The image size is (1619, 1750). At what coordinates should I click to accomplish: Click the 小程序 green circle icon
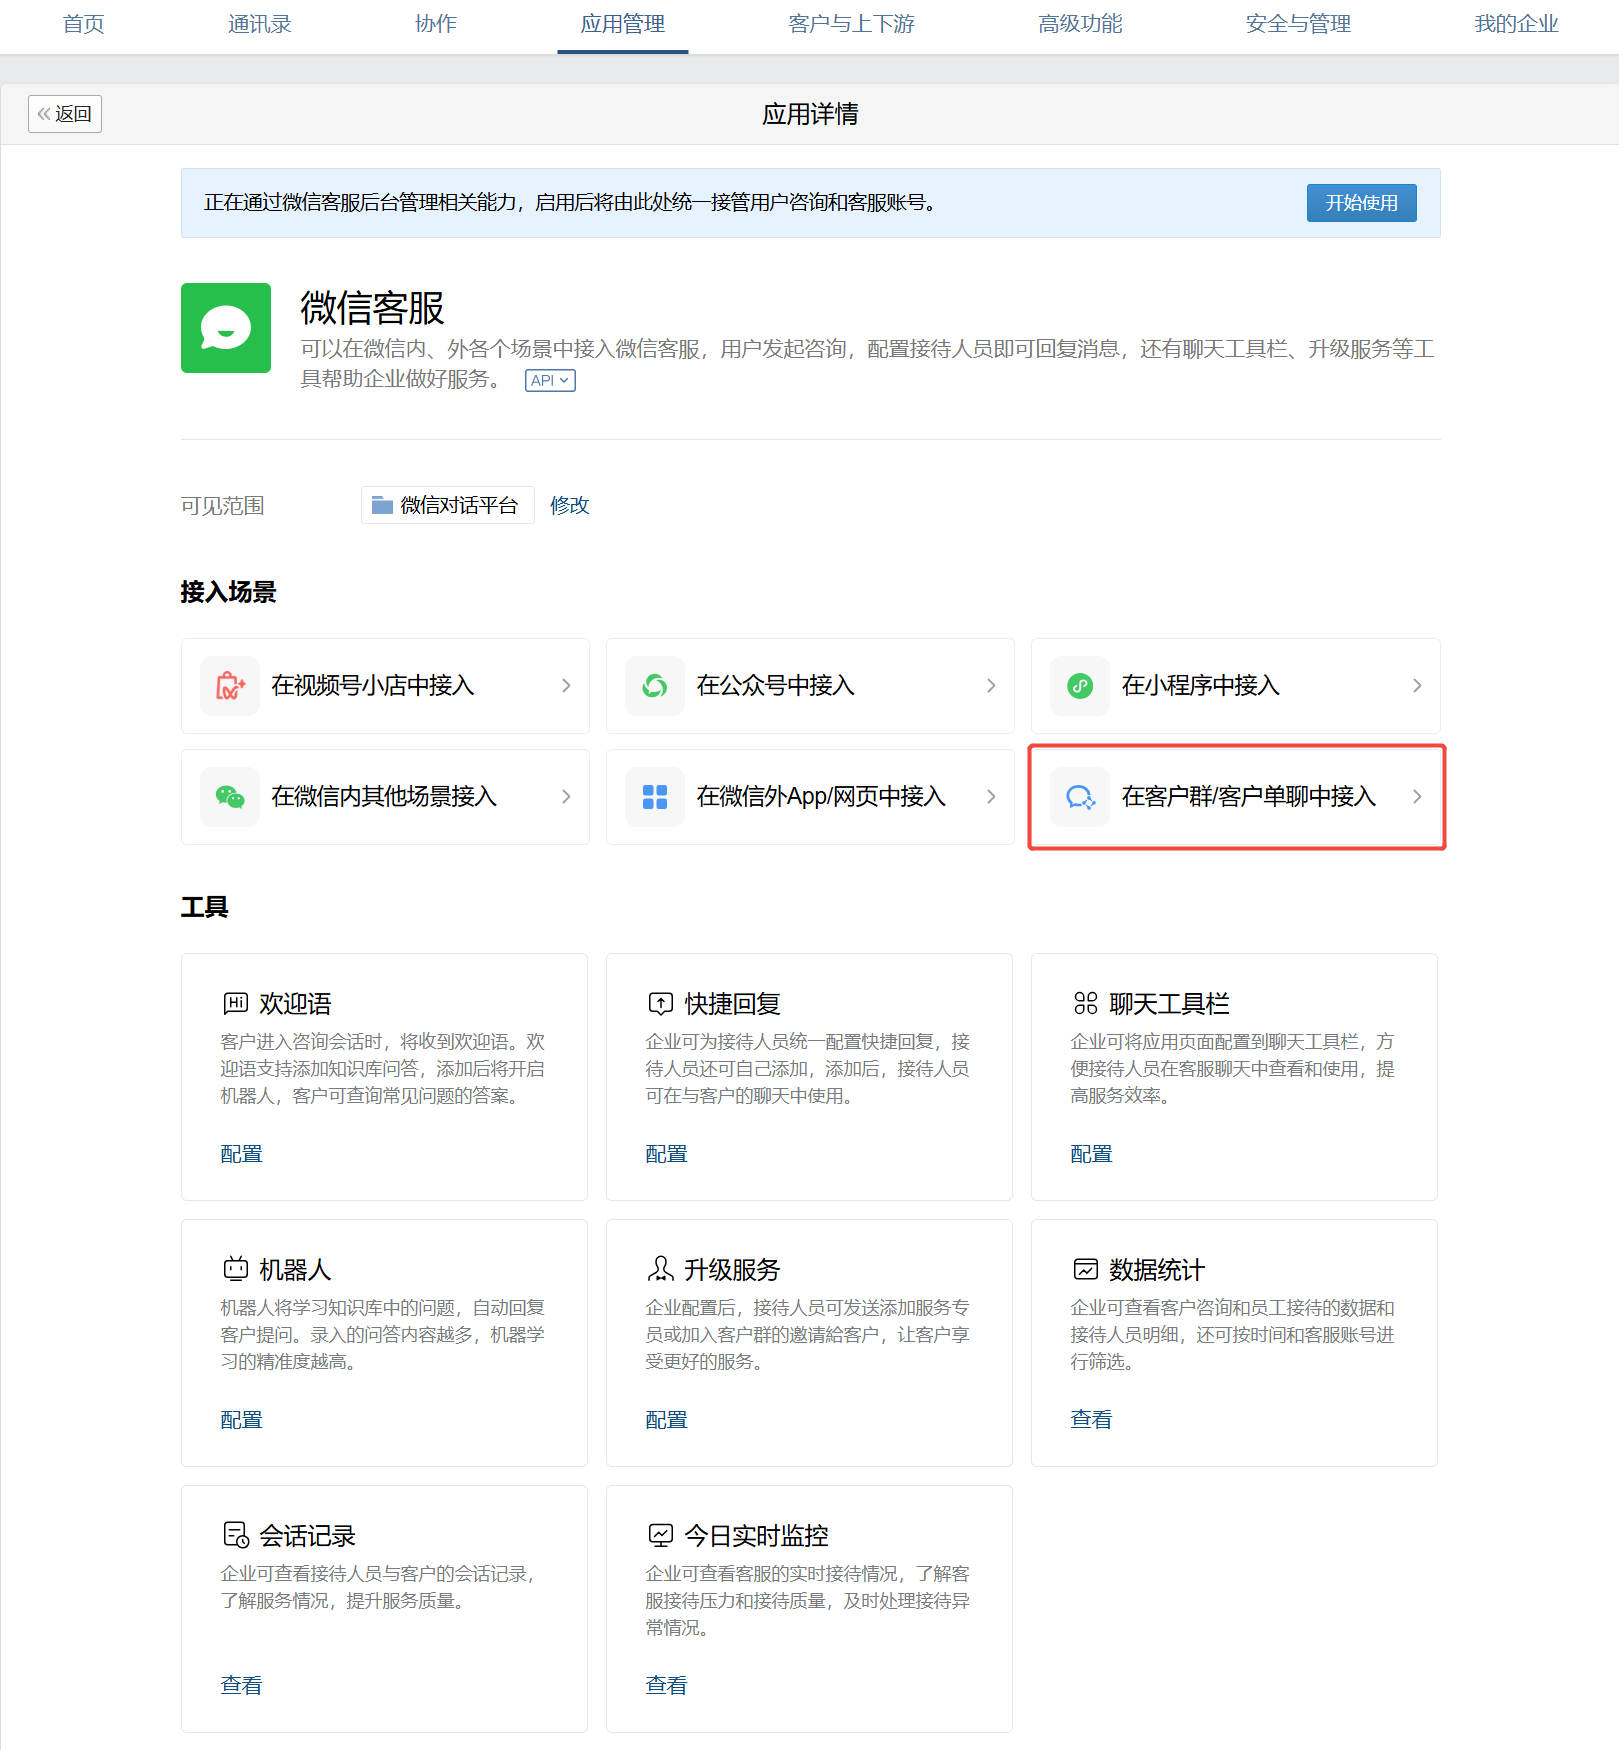point(1080,686)
